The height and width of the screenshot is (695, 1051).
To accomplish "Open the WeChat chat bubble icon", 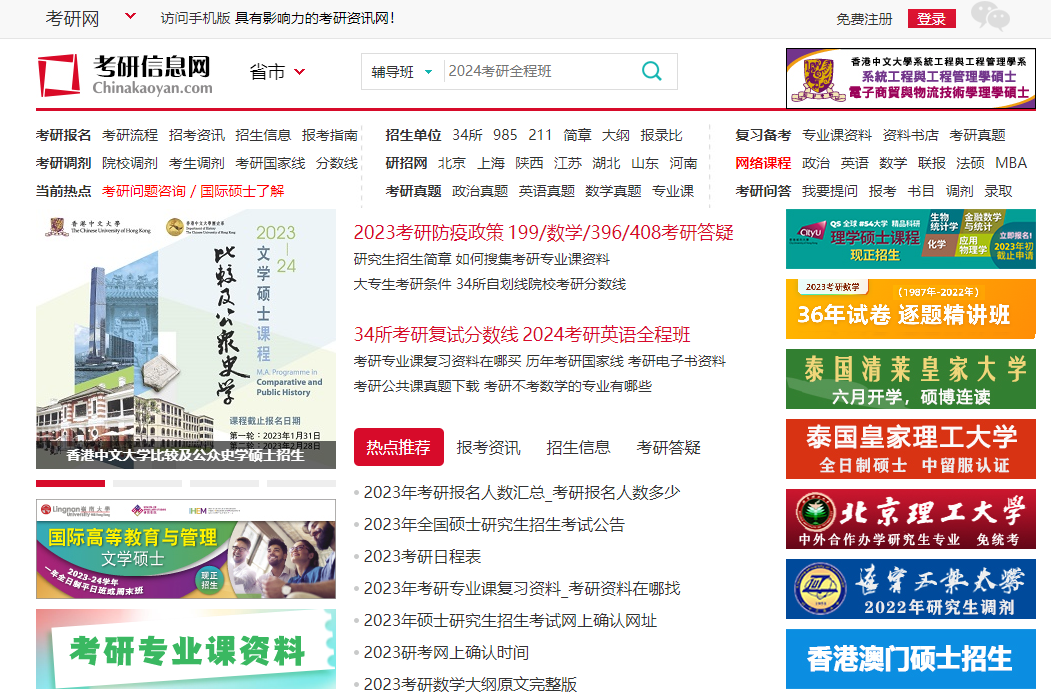I will (991, 16).
